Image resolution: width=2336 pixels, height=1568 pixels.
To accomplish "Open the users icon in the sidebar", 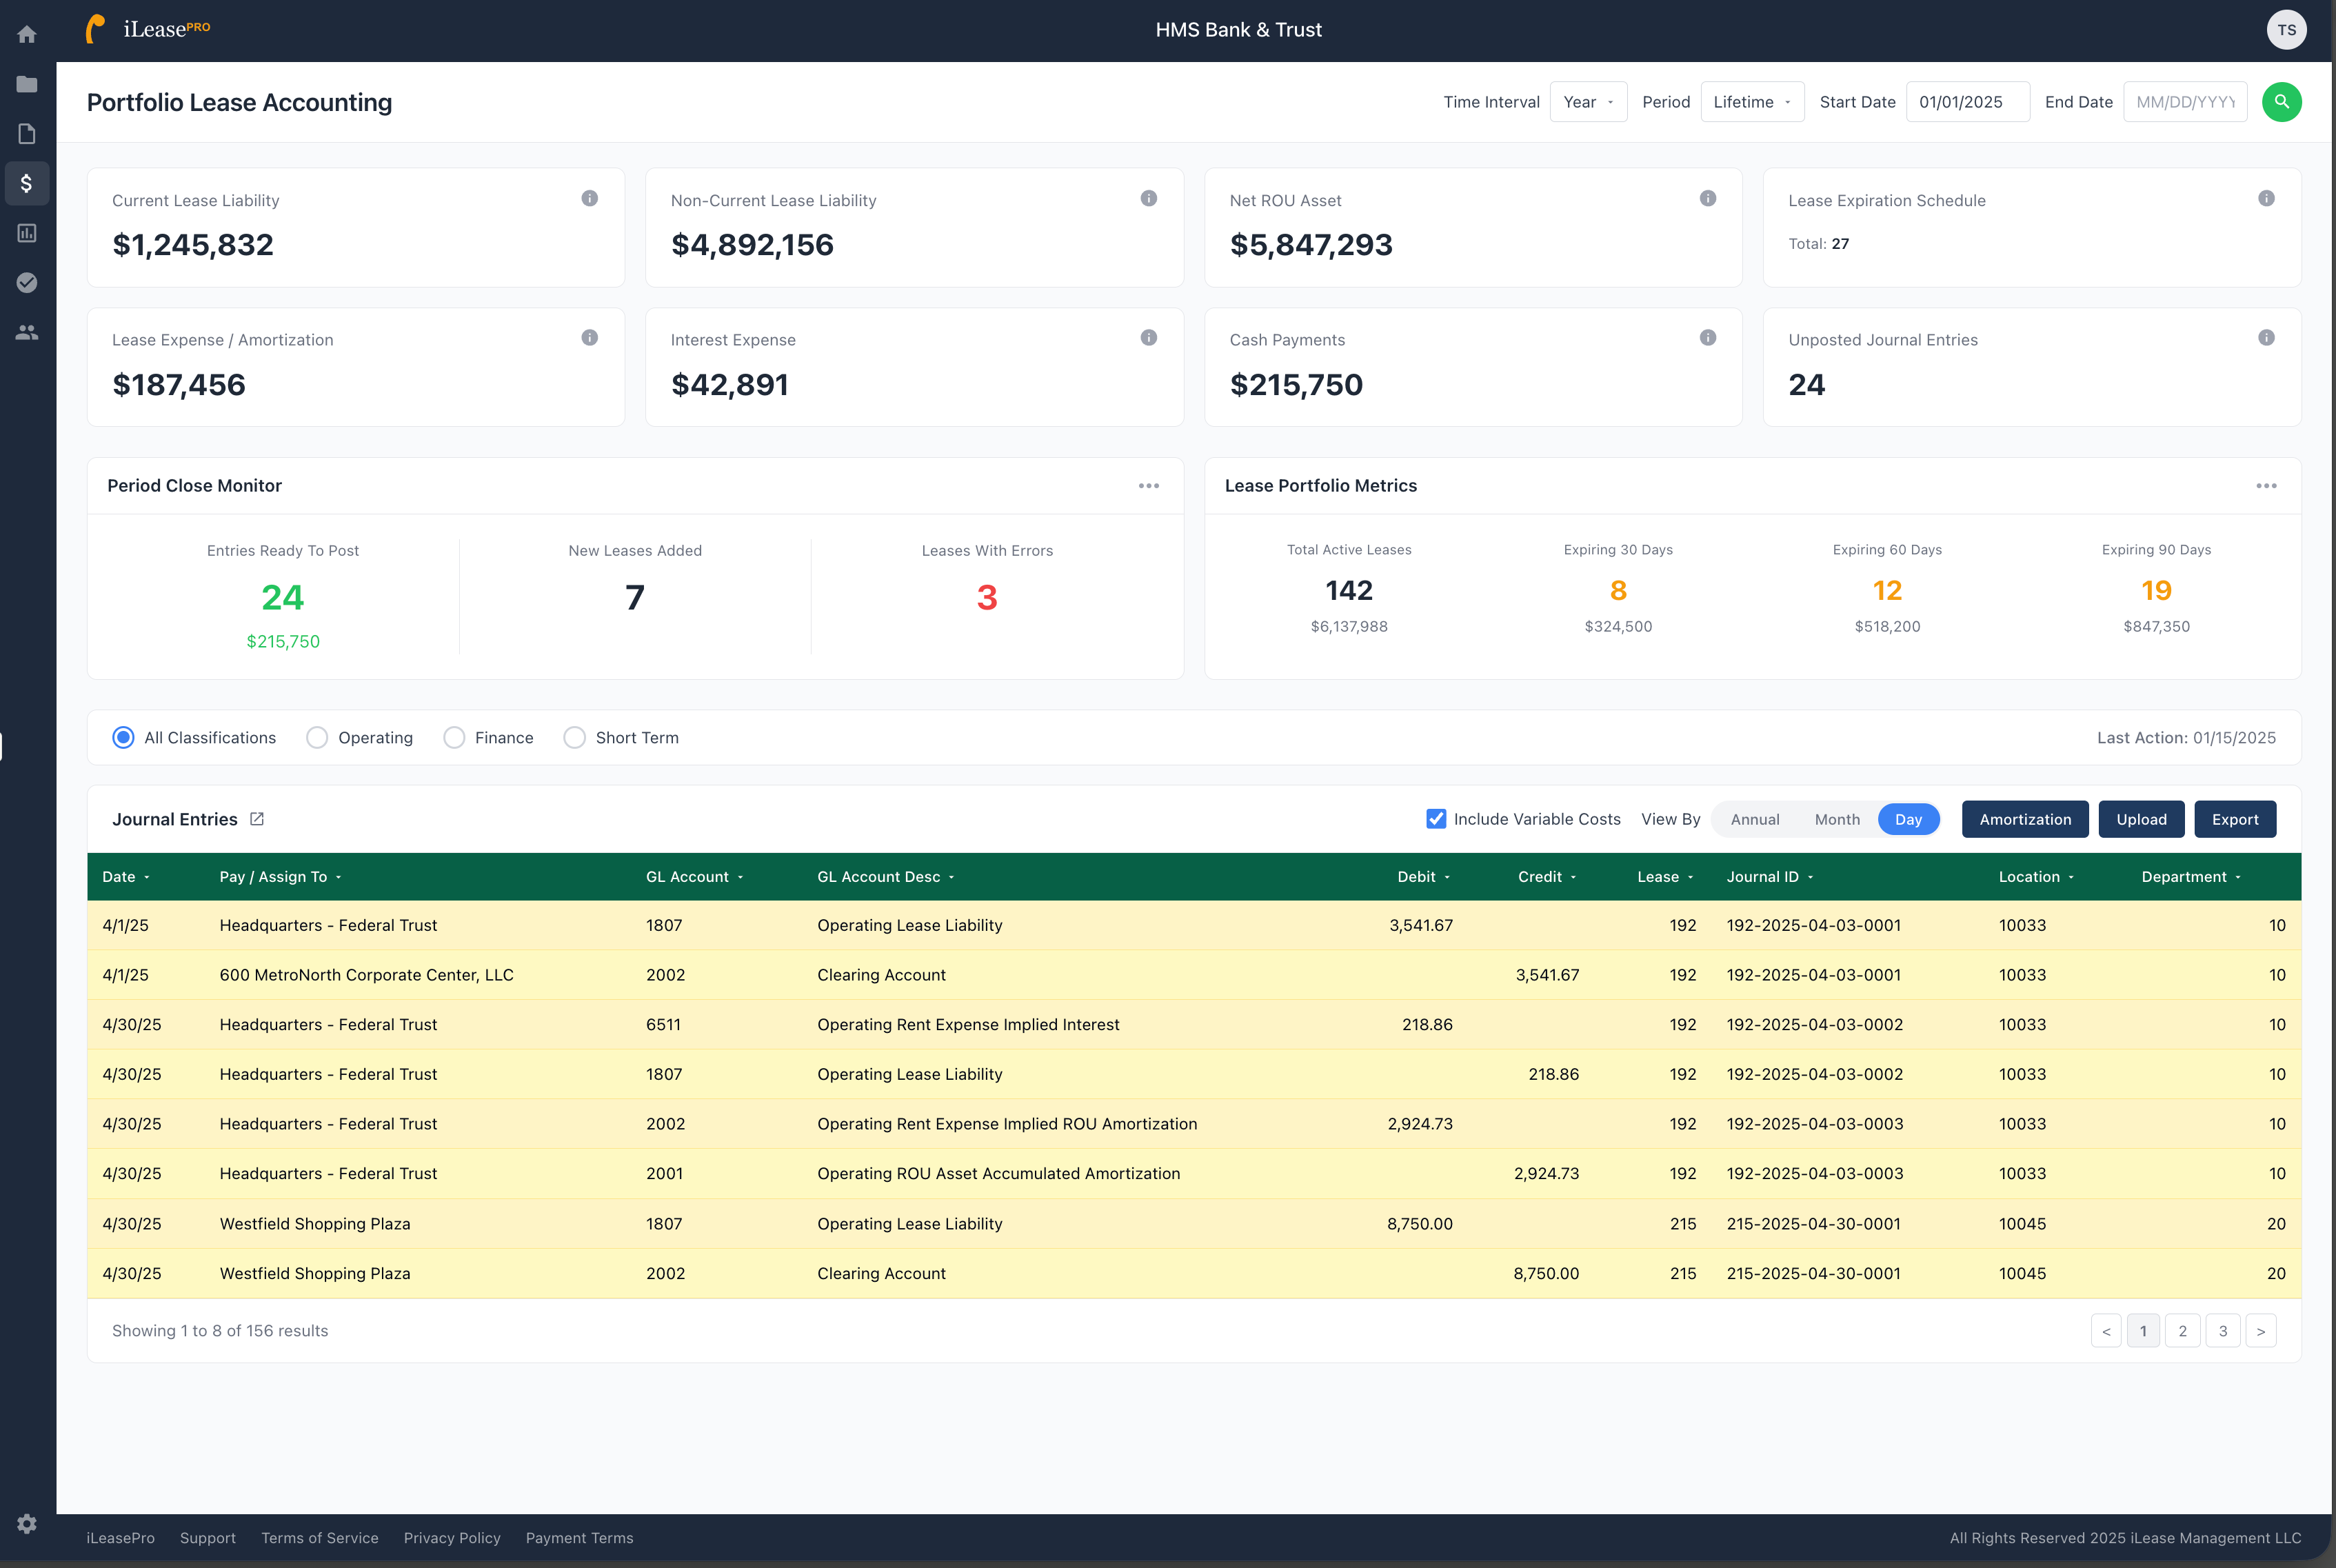I will coord(27,332).
